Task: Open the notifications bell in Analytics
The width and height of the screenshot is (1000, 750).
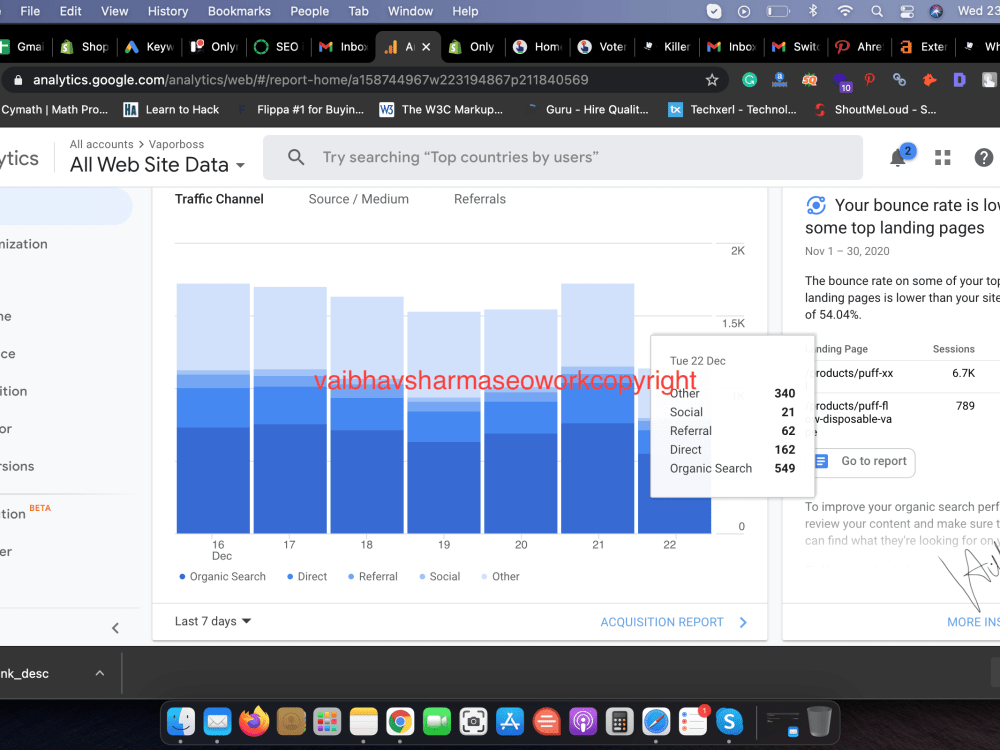Action: coord(898,157)
